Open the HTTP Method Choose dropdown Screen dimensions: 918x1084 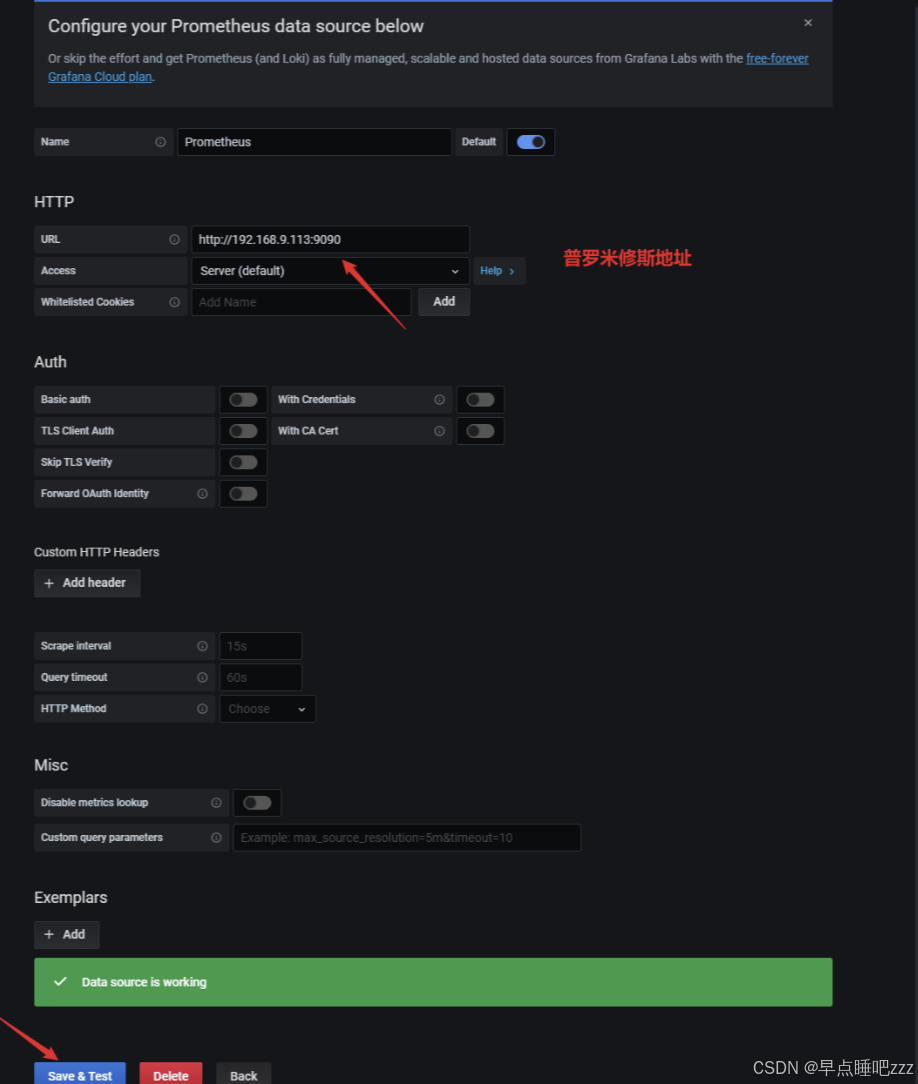tap(268, 709)
